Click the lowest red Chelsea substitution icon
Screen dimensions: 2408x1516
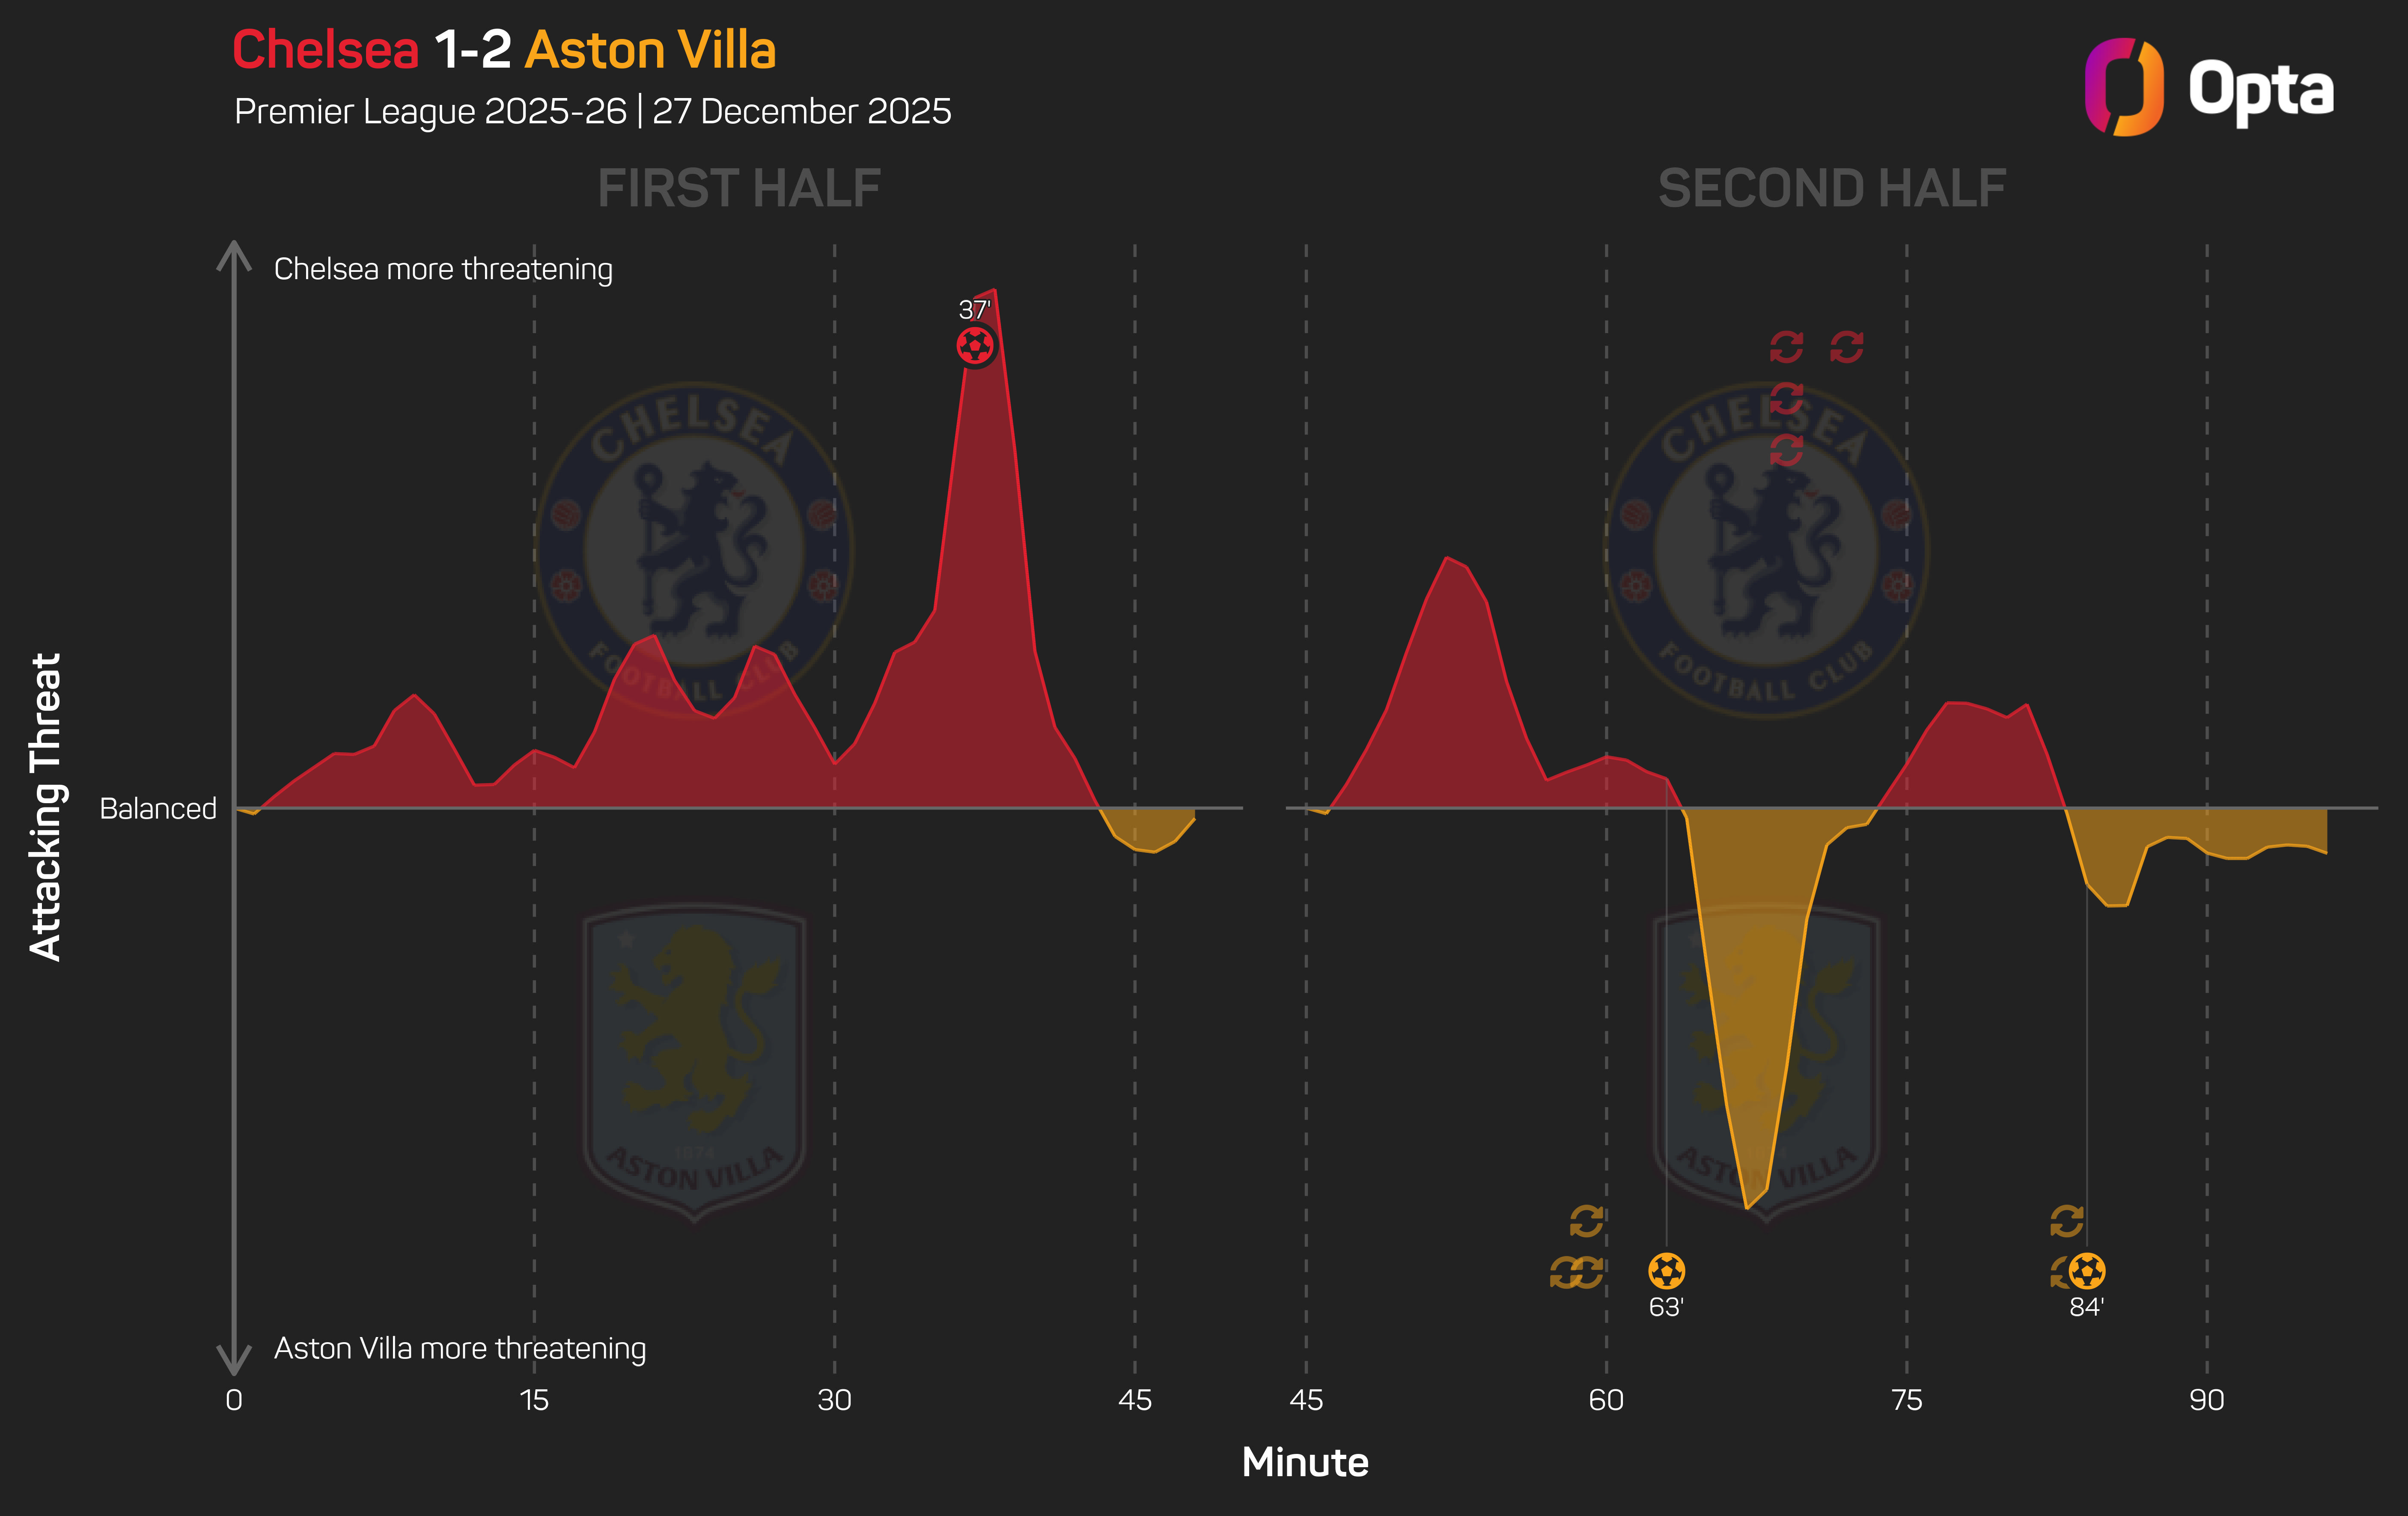pos(1786,450)
